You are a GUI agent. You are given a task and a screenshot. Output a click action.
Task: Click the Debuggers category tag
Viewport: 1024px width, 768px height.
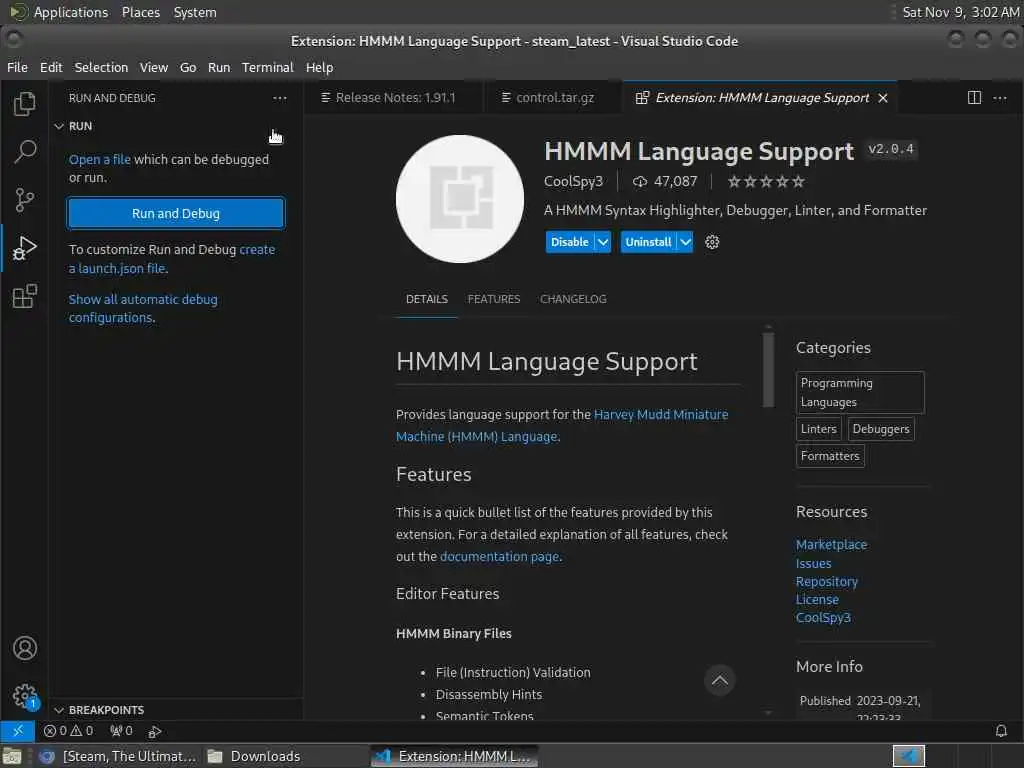coord(880,429)
